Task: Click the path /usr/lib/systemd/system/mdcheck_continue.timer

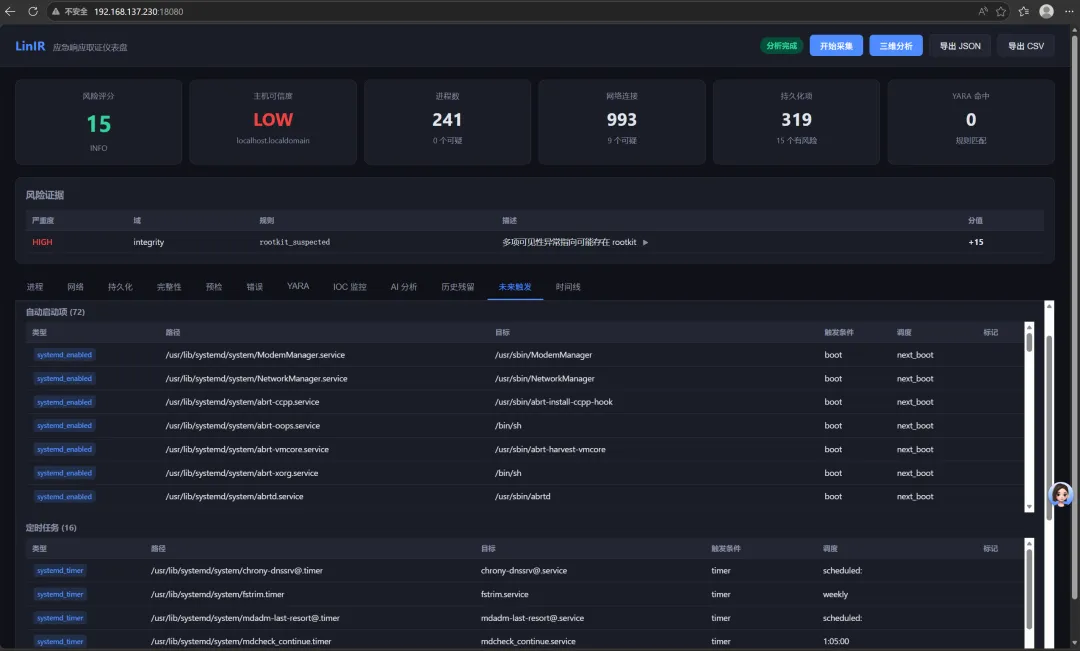Action: tap(241, 641)
